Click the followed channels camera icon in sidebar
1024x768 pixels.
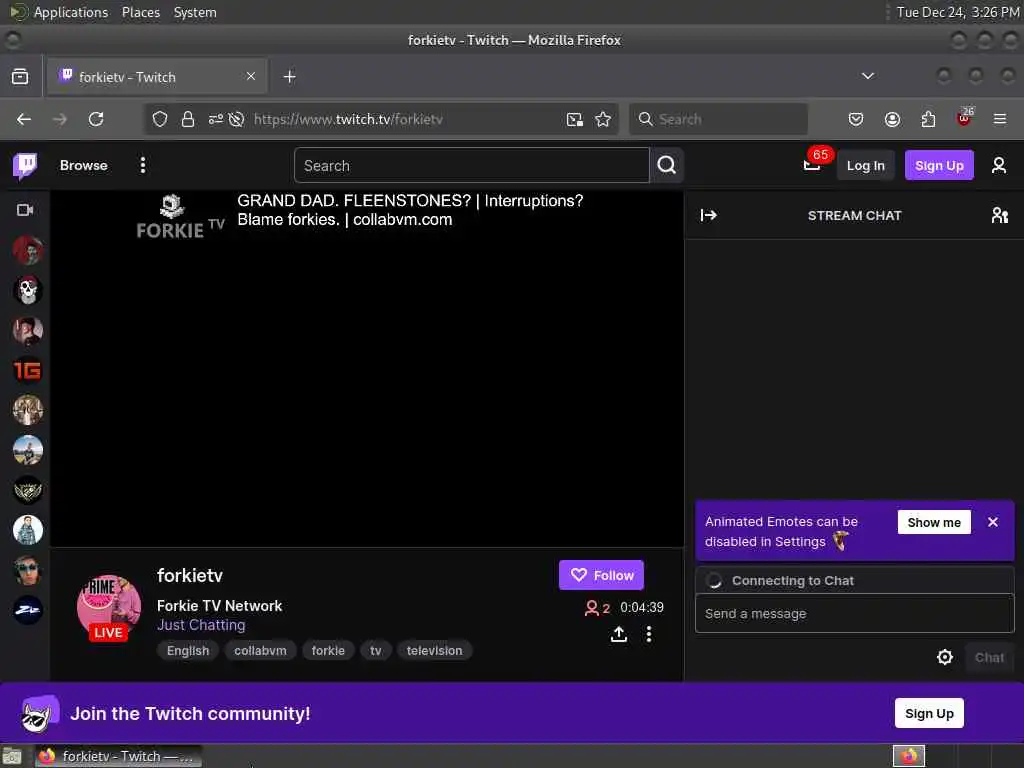[25, 210]
